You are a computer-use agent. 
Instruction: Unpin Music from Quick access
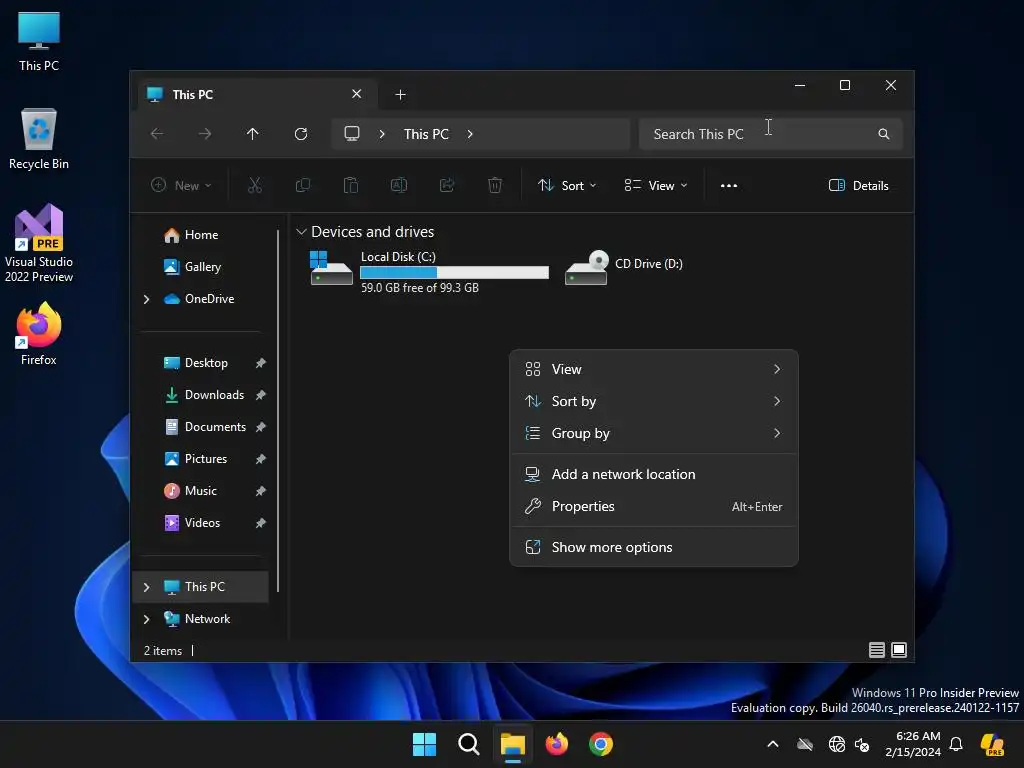coord(261,490)
